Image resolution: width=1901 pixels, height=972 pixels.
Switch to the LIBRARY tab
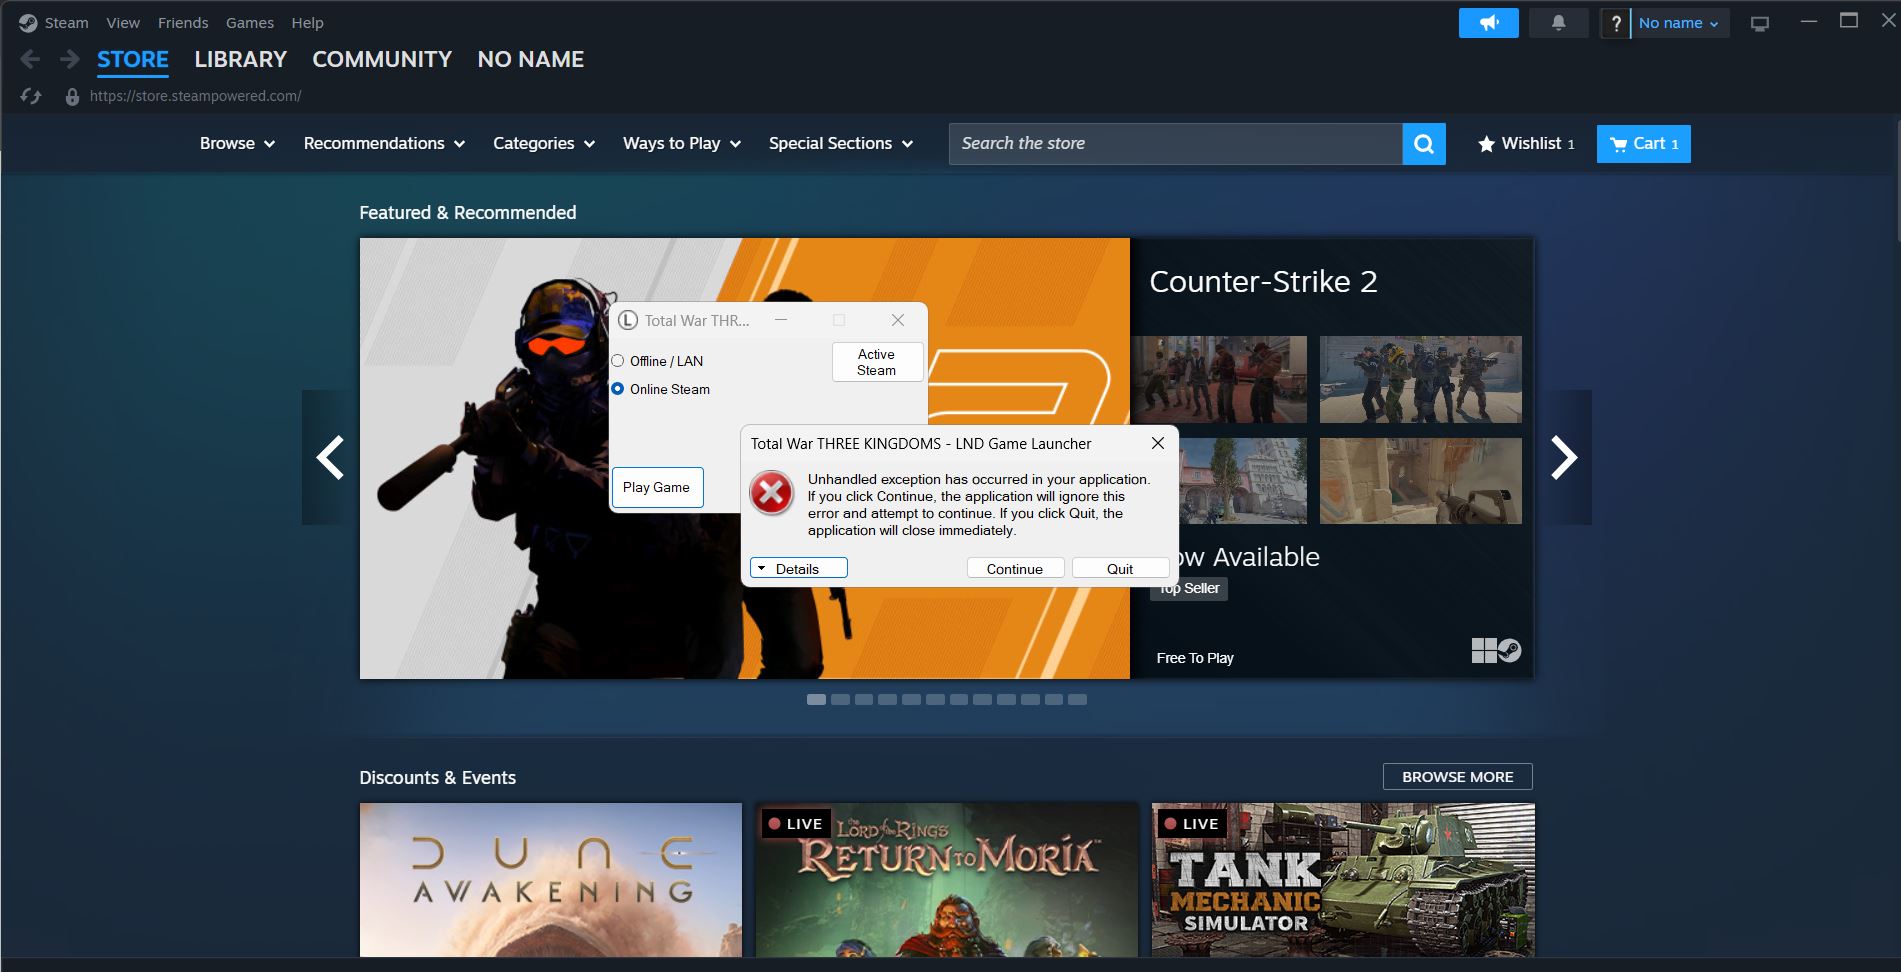click(240, 59)
